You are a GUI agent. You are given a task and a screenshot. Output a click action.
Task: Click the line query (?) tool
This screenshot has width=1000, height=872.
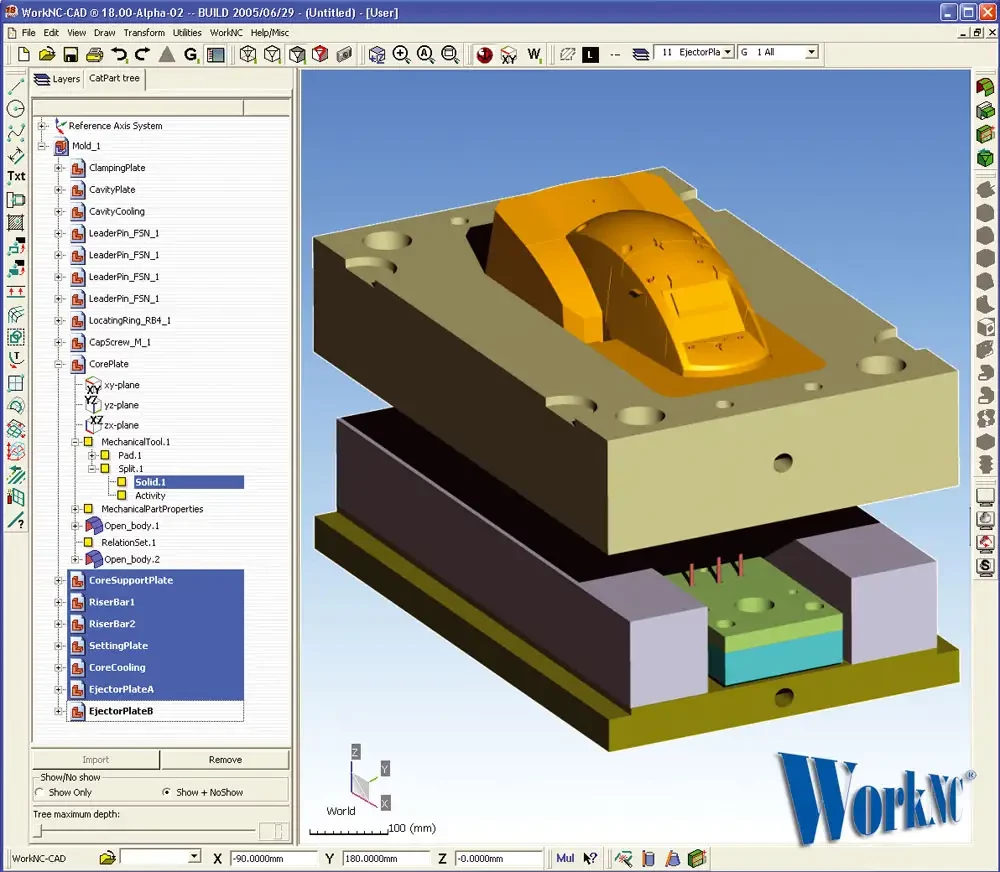tap(16, 521)
